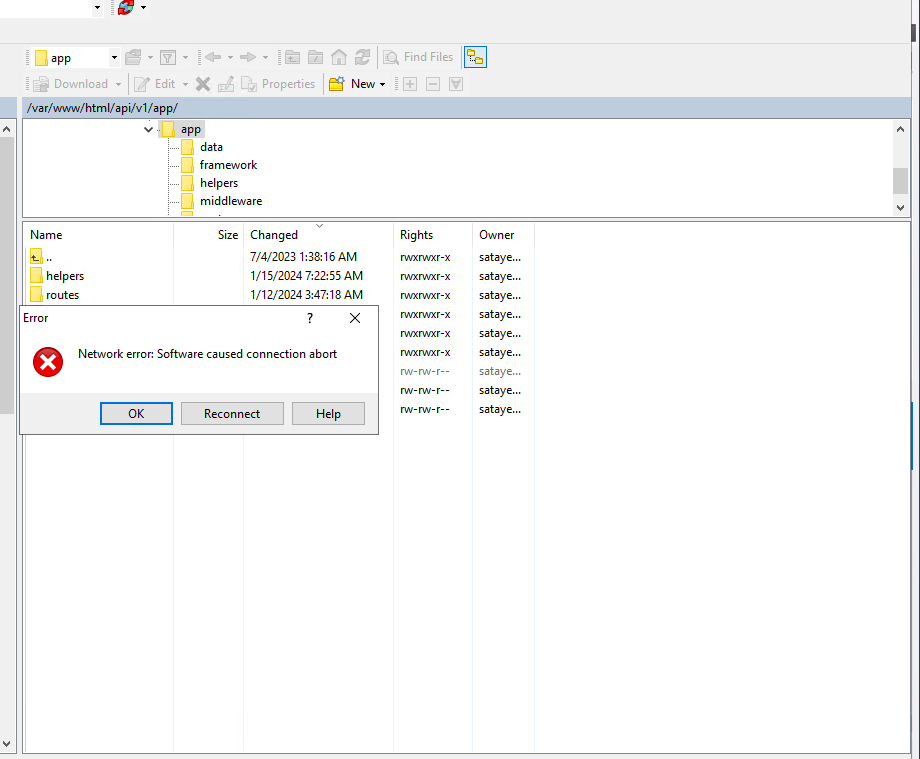Click the Download toolbar button
This screenshot has height=759, width=920.
coord(70,84)
